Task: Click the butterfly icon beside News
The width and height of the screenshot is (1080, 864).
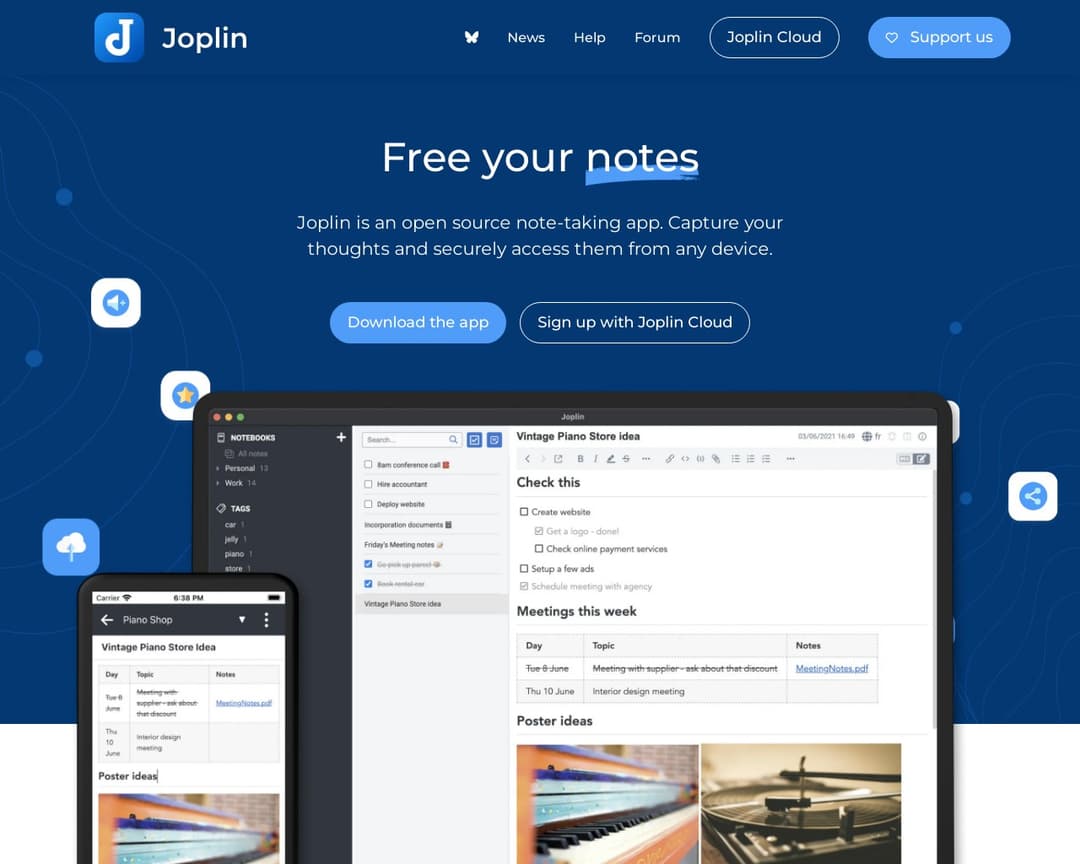Action: (x=471, y=37)
